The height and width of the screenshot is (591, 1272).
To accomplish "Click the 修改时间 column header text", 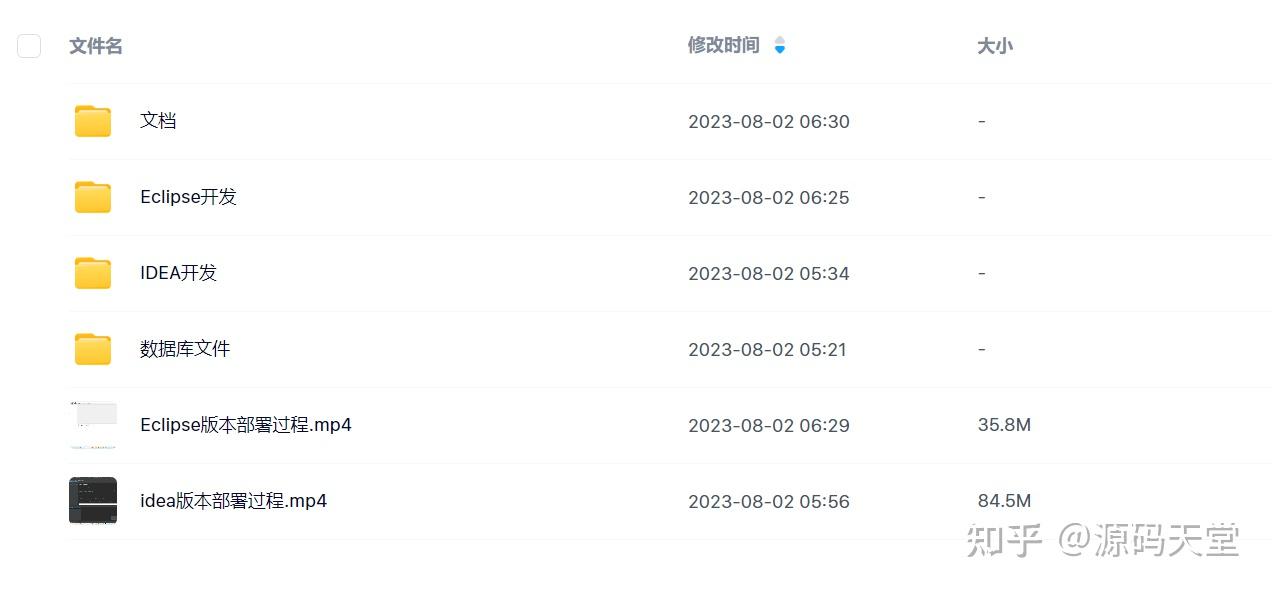I will 723,46.
